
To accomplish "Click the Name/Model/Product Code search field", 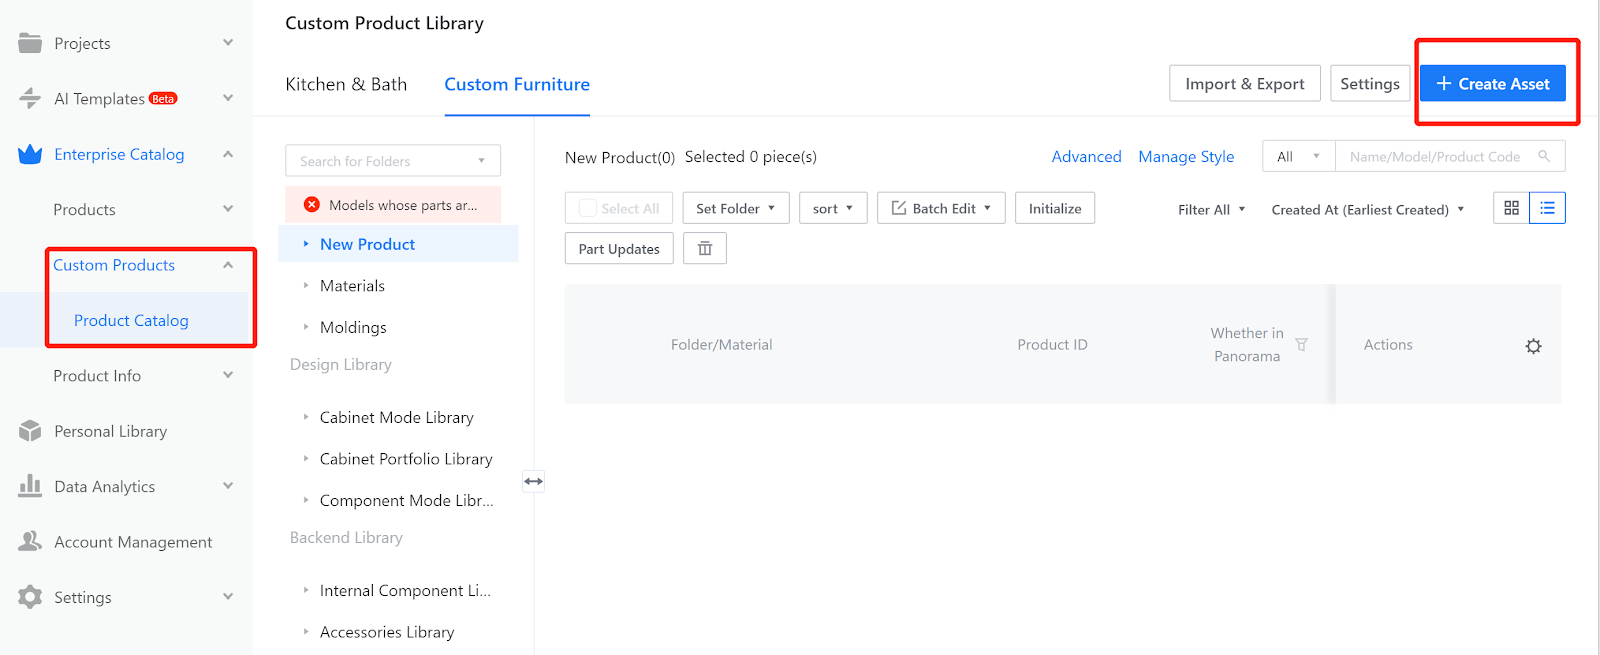I will [x=1434, y=157].
